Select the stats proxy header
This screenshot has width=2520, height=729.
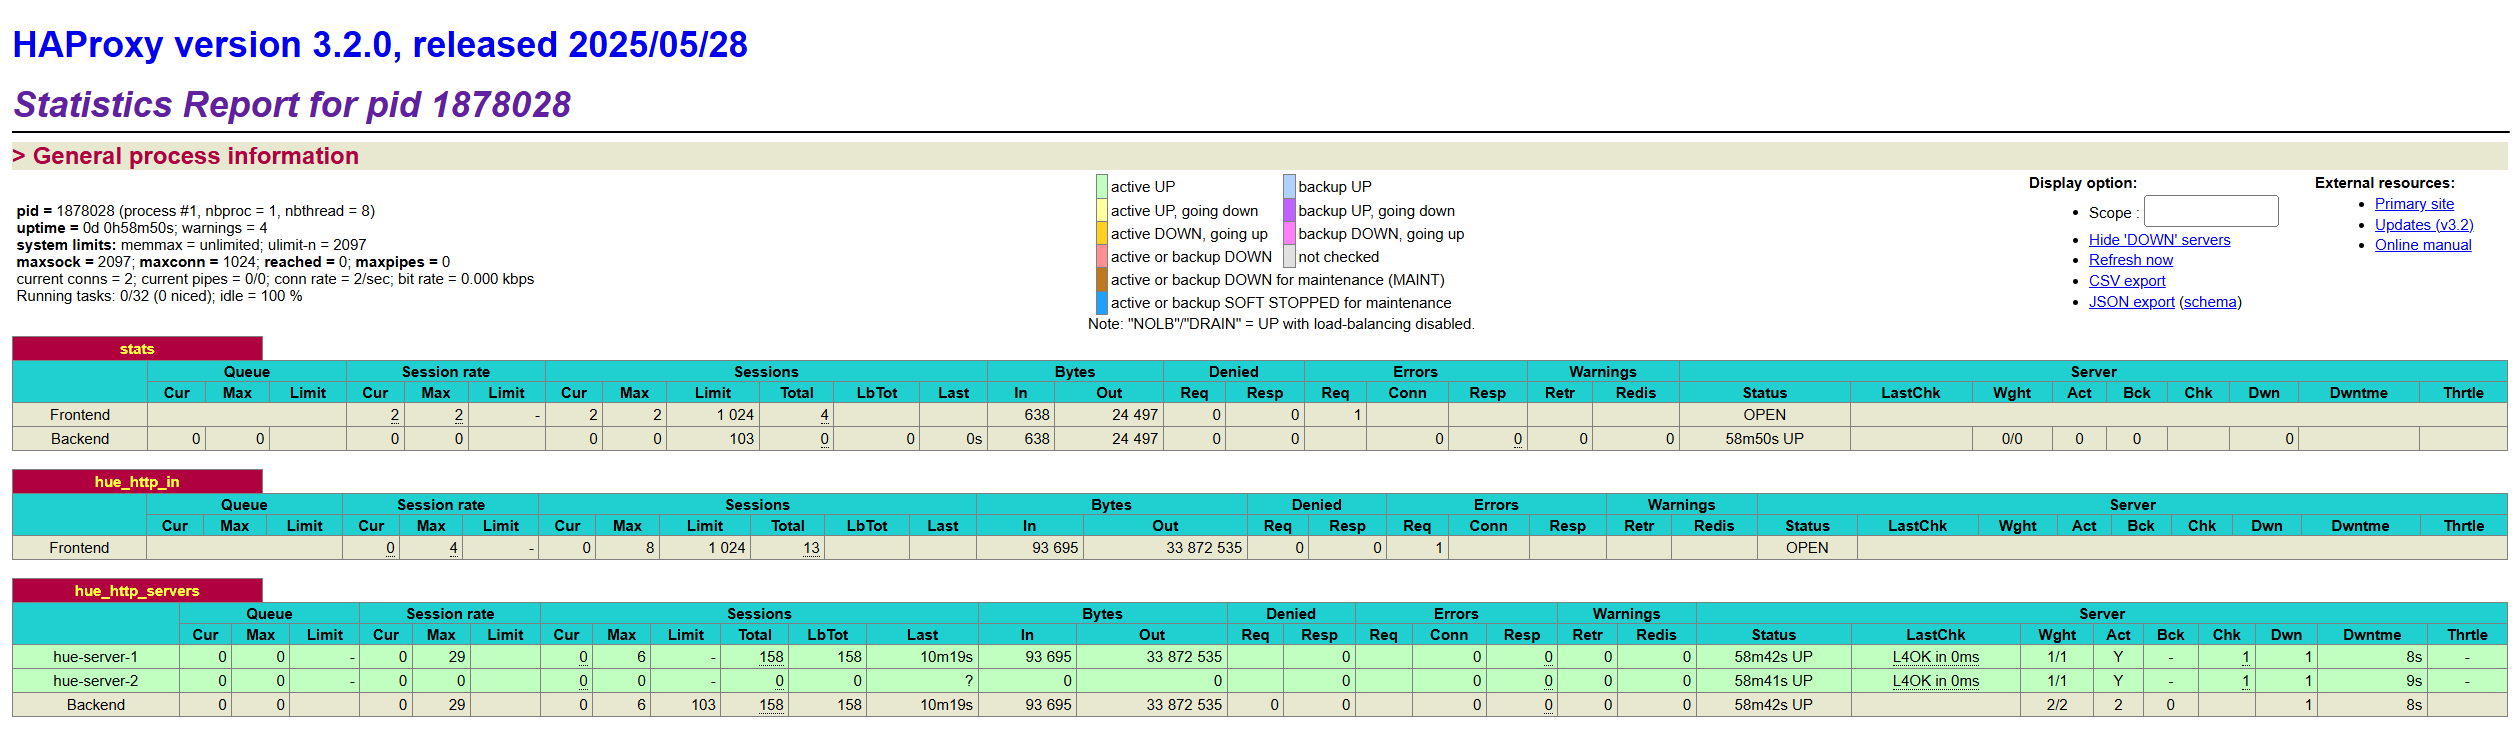click(137, 349)
